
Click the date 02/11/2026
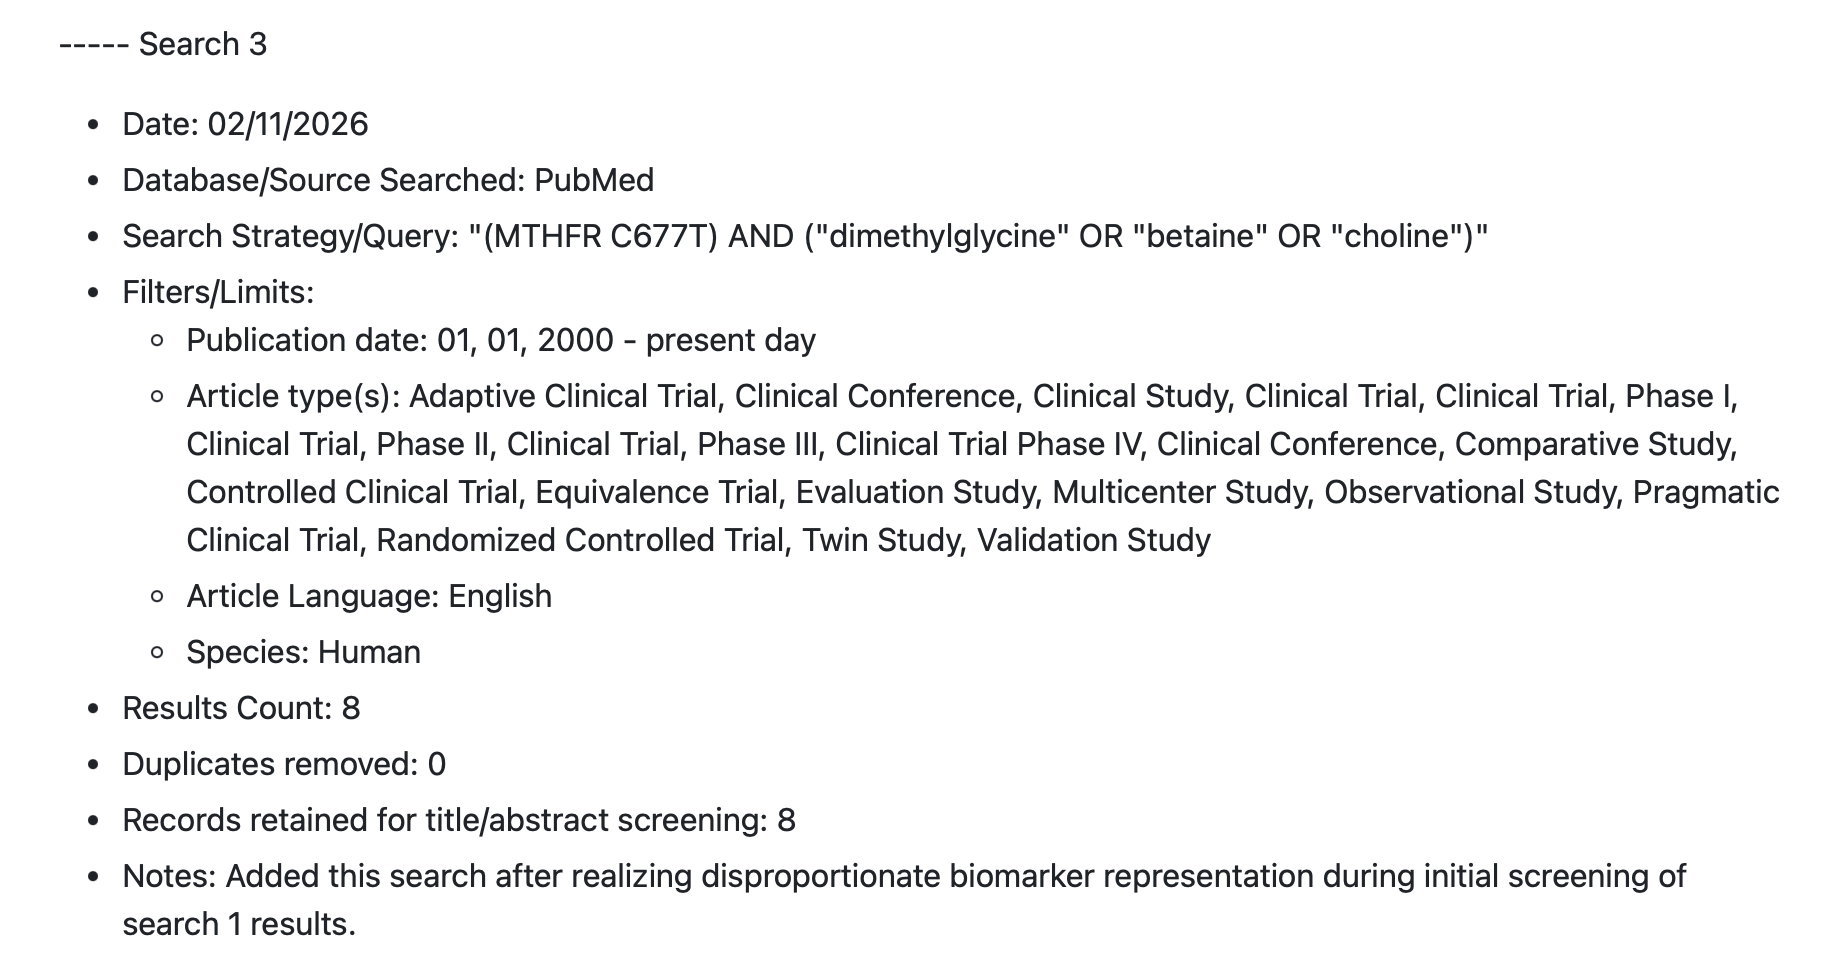tap(288, 124)
